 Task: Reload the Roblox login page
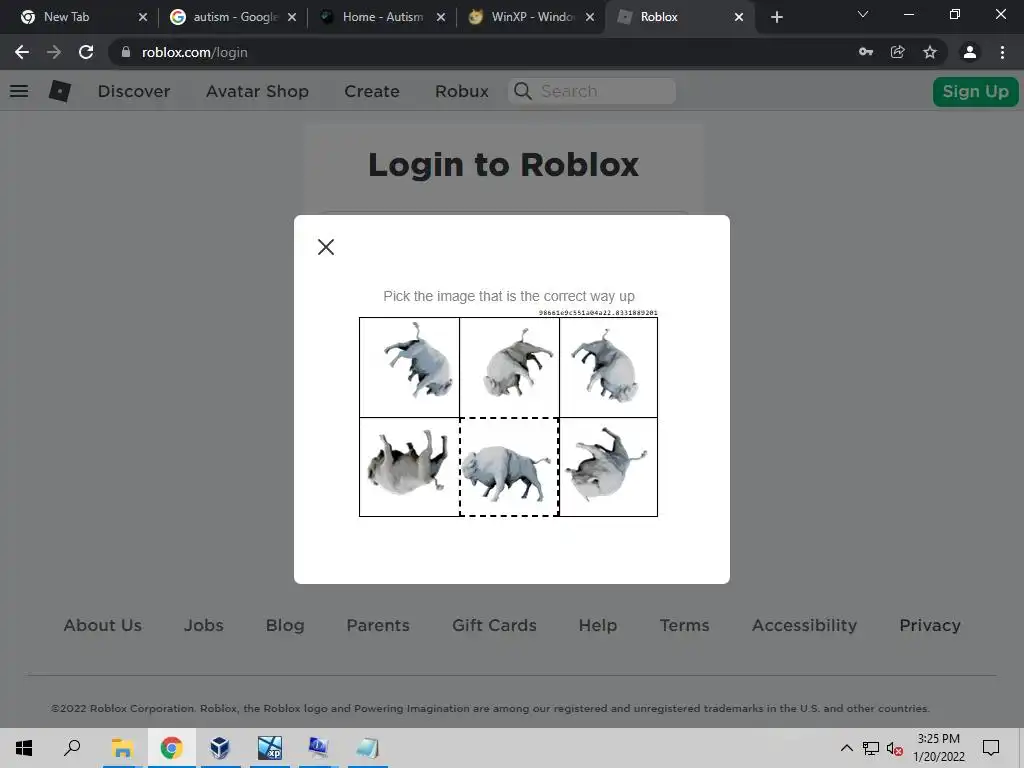pos(86,52)
